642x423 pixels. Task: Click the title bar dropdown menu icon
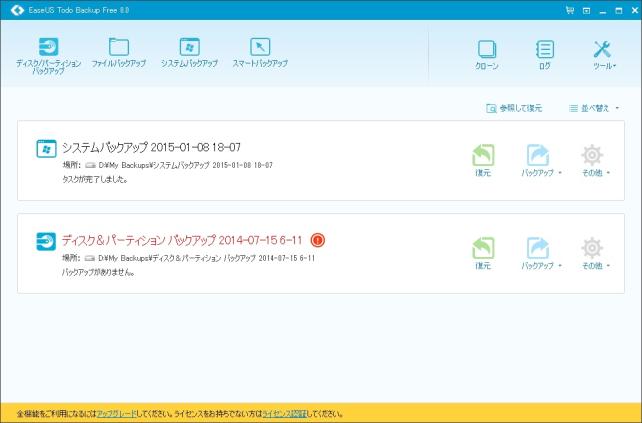pyautogui.click(x=587, y=11)
